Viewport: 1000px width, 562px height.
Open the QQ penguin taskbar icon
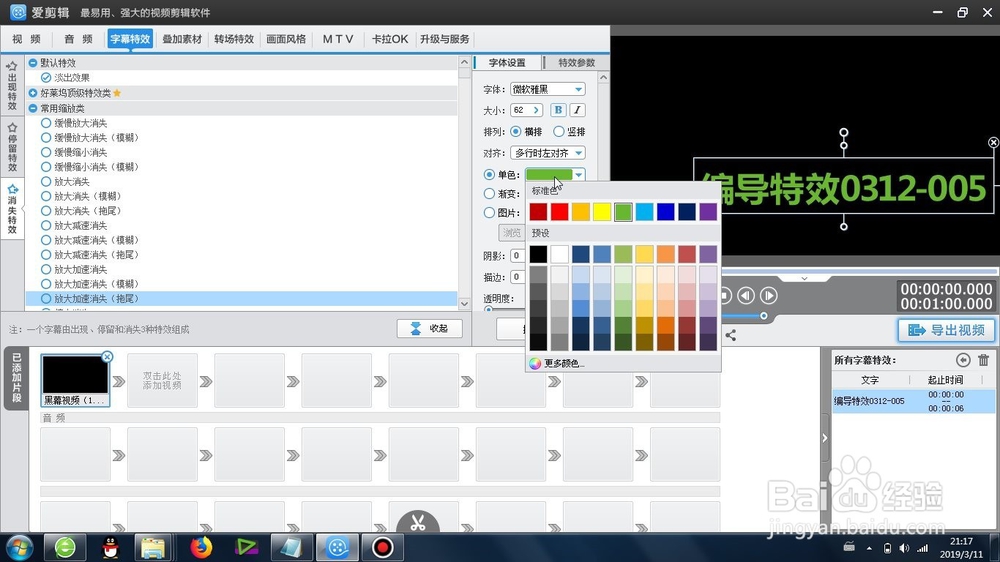coord(111,547)
